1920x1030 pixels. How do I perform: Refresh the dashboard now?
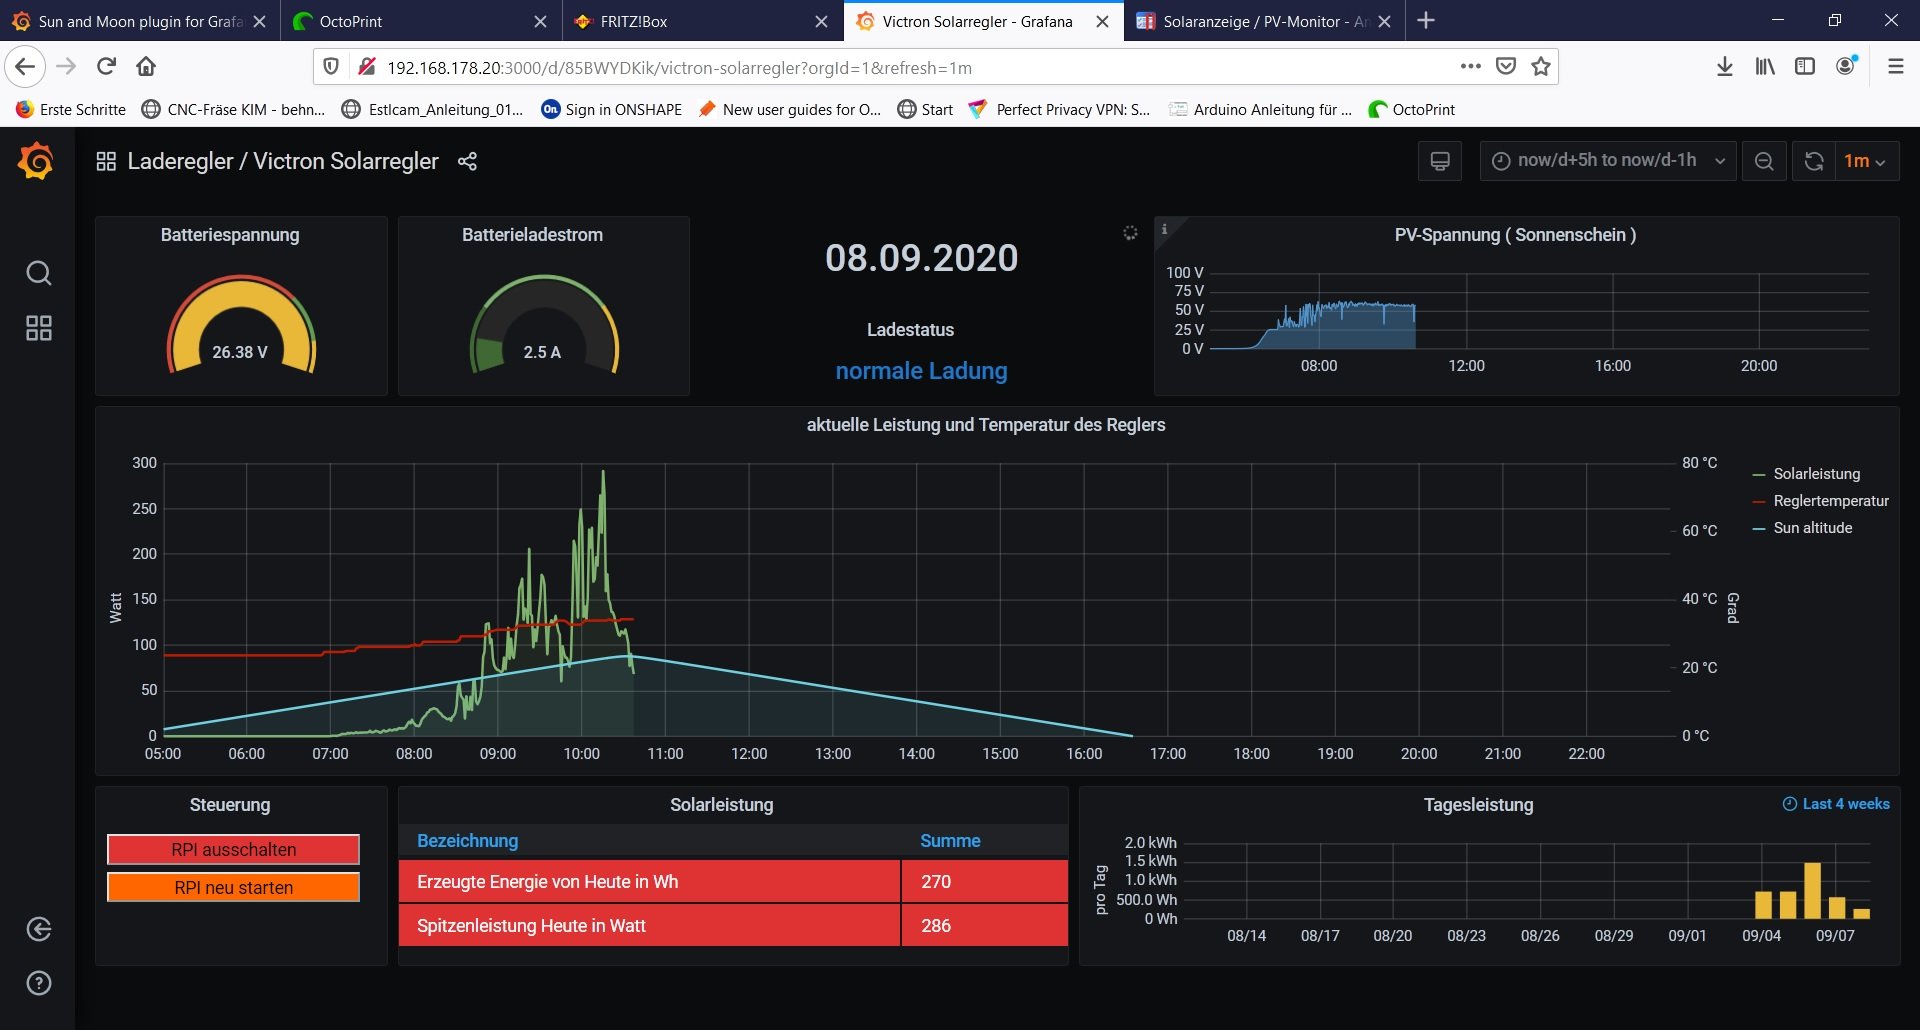[1813, 161]
